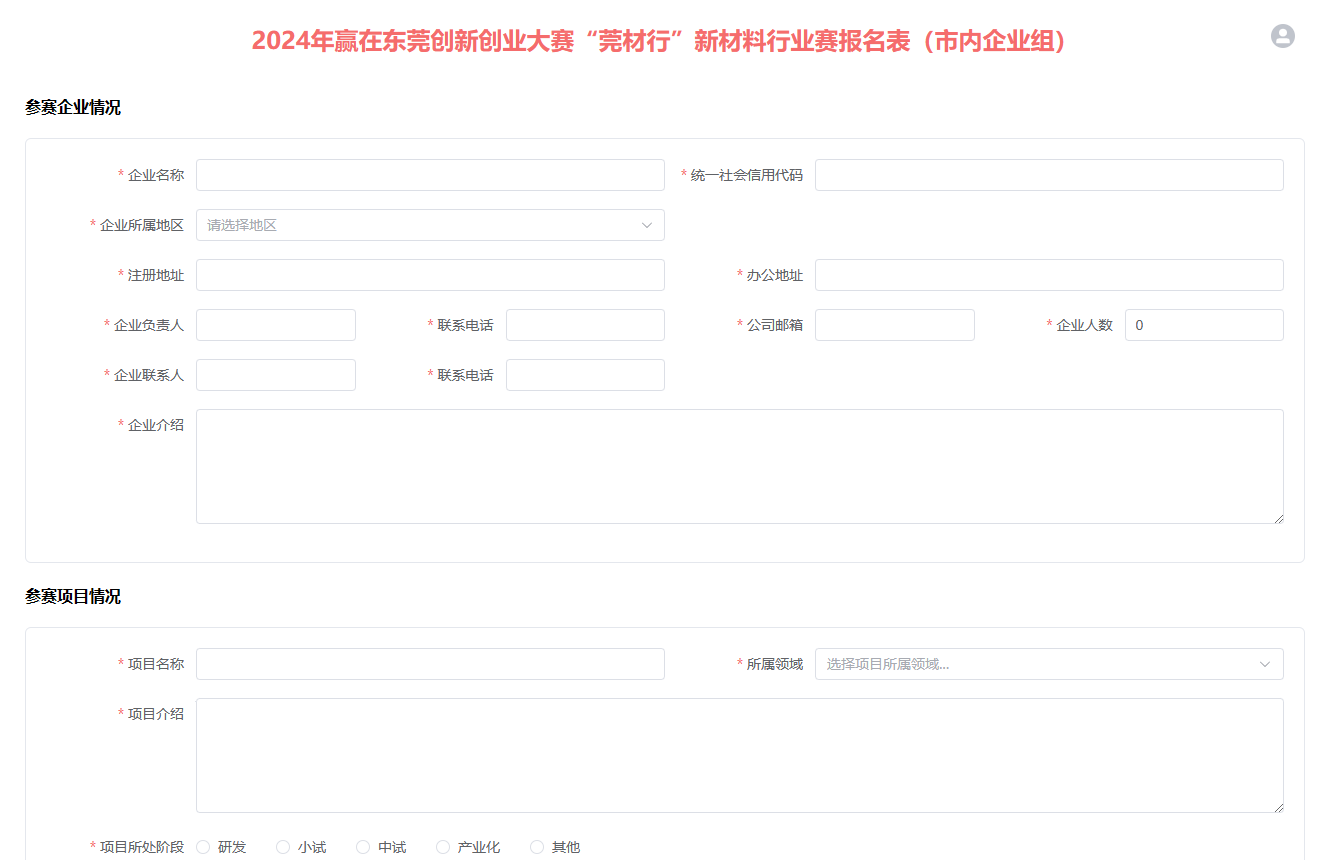This screenshot has height=860, width=1343.
Task: Choose 小试 as project stage
Action: [283, 847]
